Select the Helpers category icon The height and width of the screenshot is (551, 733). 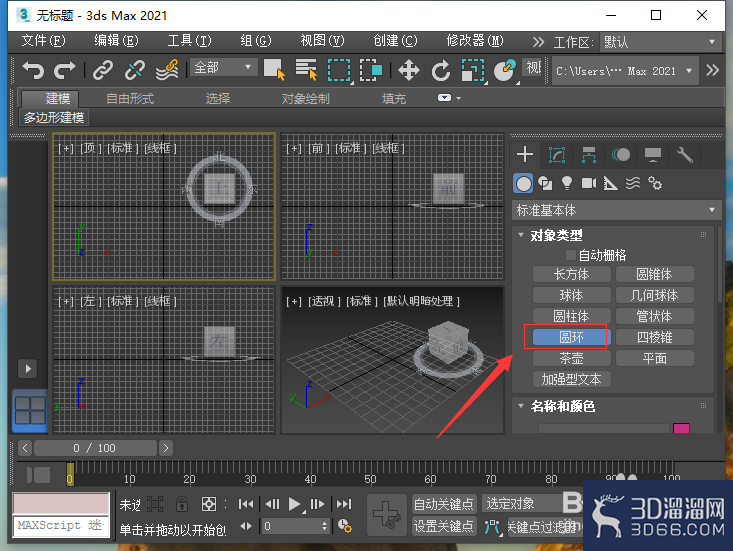[x=611, y=184]
